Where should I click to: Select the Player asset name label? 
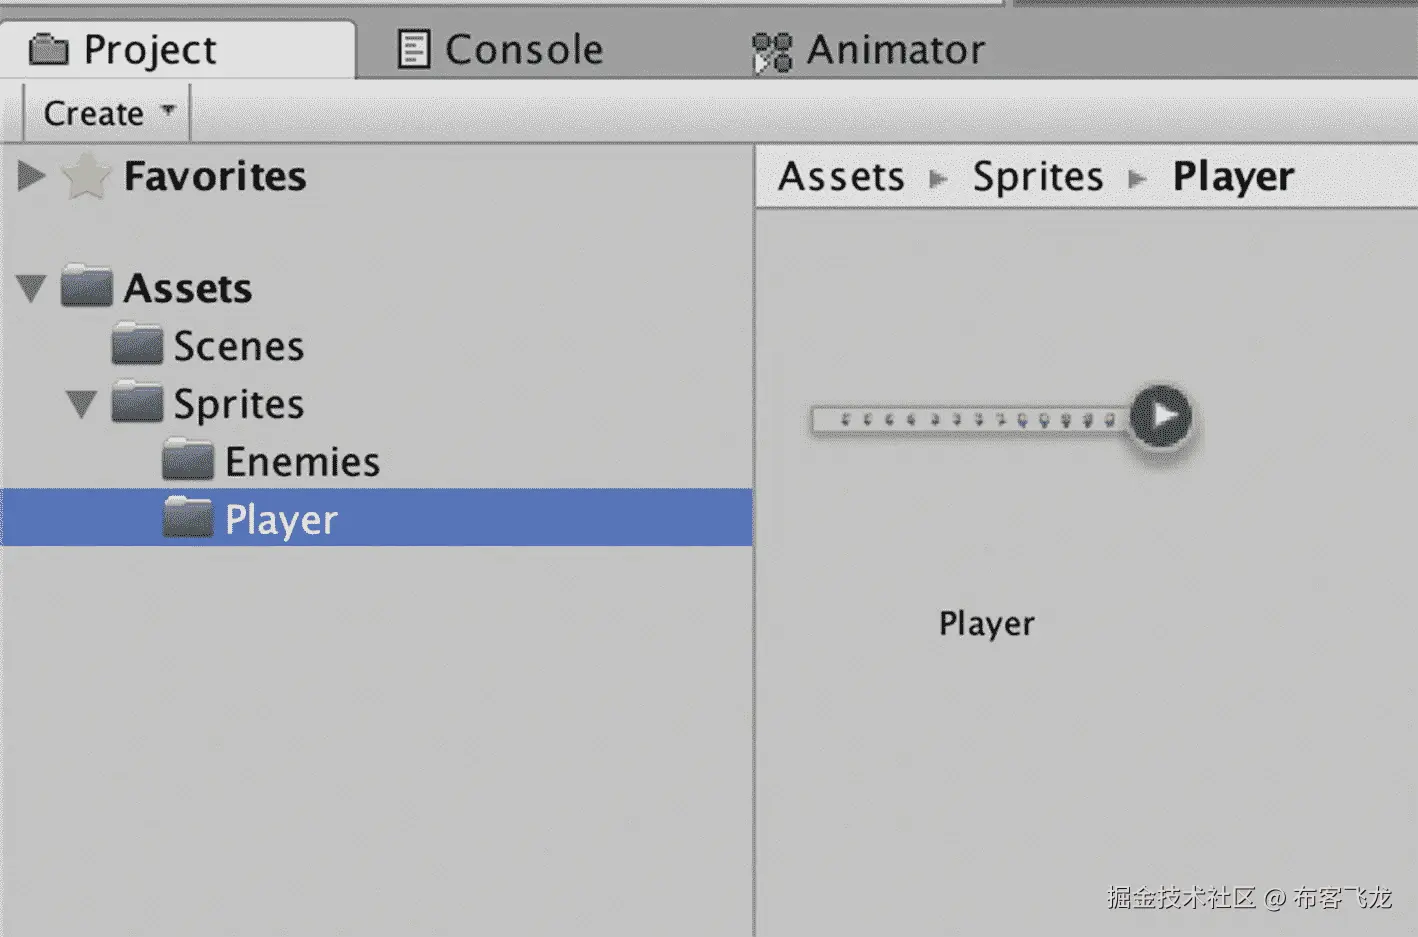(986, 624)
